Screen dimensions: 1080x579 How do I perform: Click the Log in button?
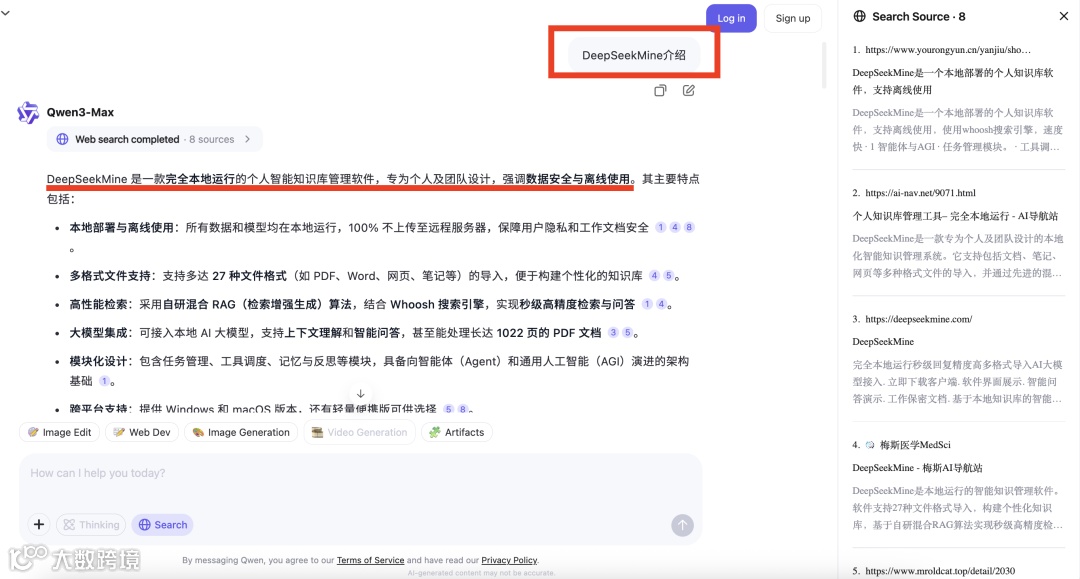coord(731,19)
